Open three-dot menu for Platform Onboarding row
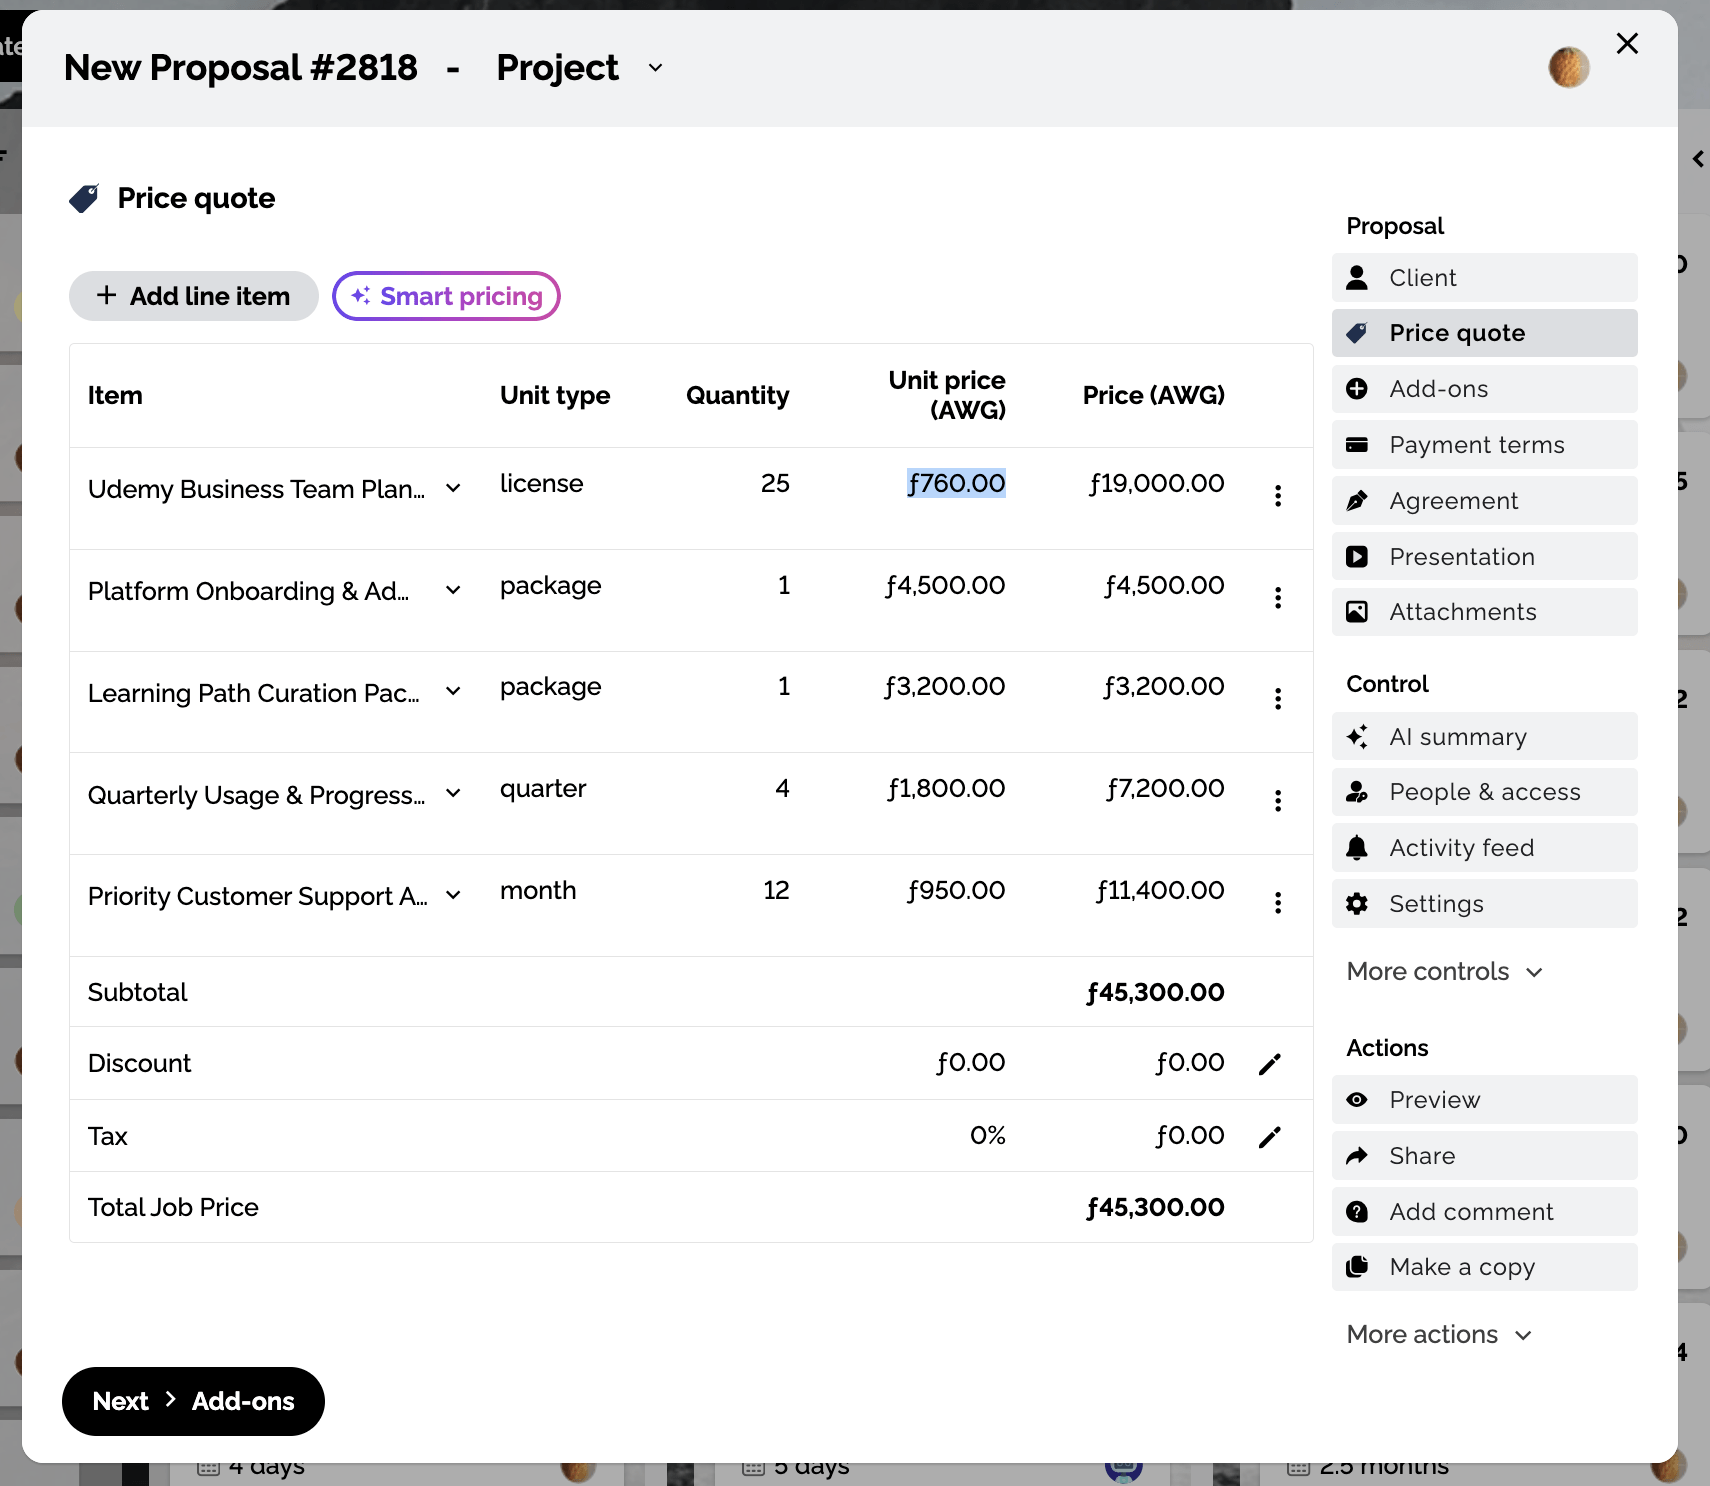The height and width of the screenshot is (1486, 1710). [x=1277, y=598]
